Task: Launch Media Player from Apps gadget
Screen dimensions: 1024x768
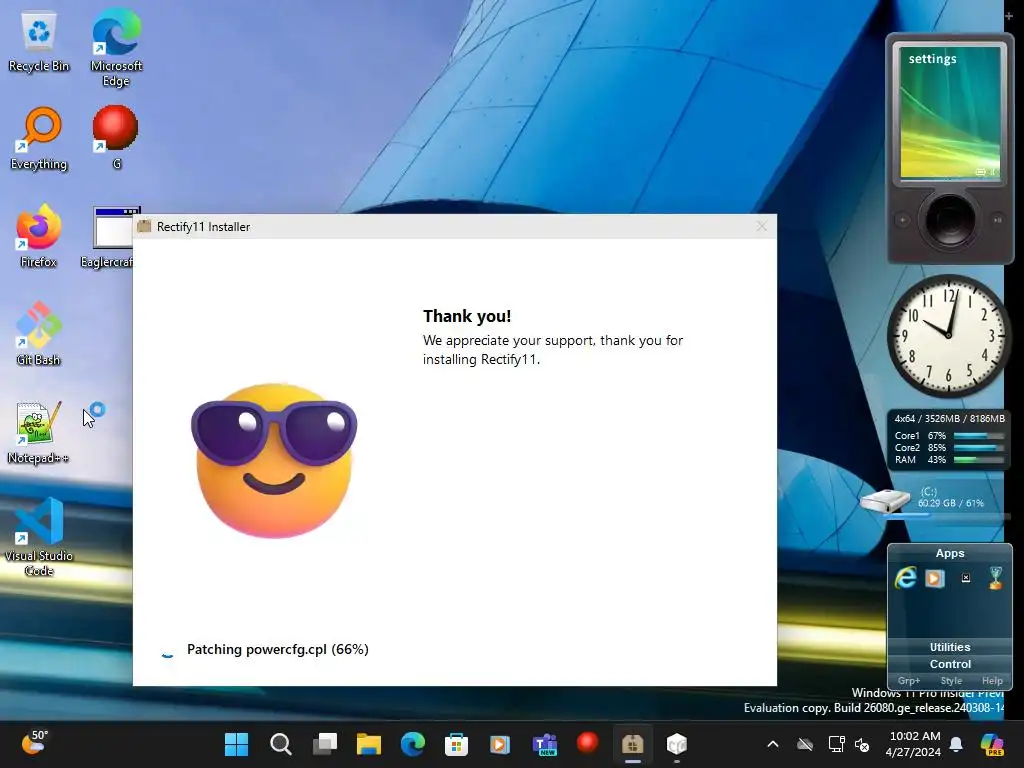Action: click(935, 578)
